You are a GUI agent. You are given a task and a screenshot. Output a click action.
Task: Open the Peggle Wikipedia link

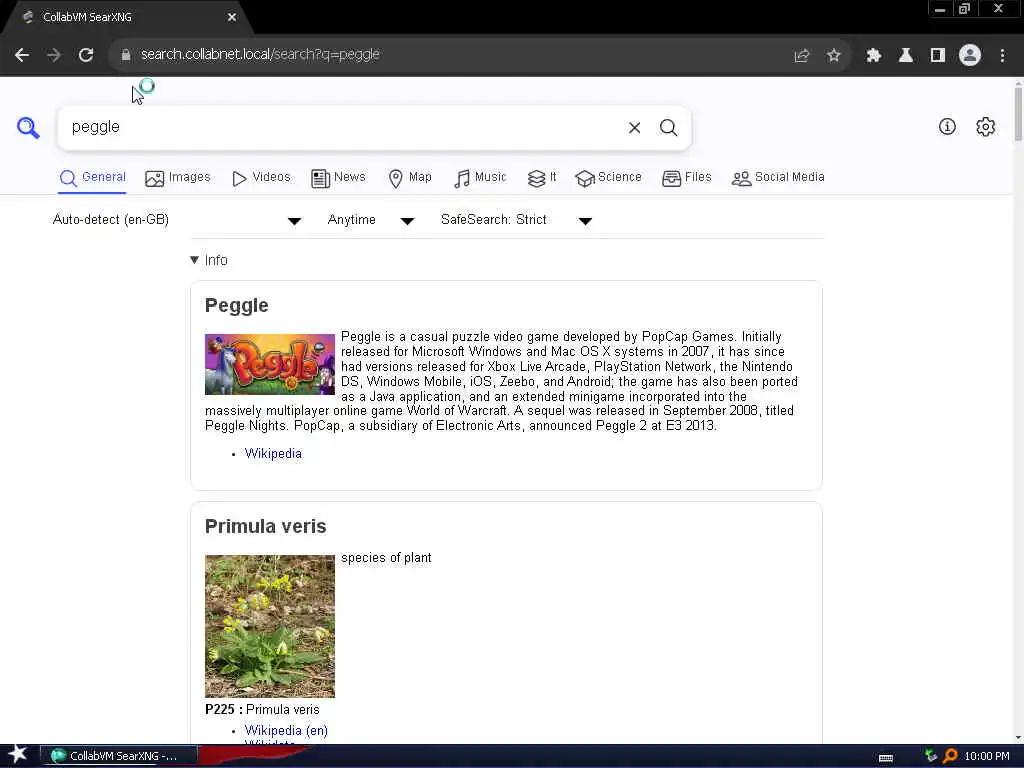coord(273,454)
